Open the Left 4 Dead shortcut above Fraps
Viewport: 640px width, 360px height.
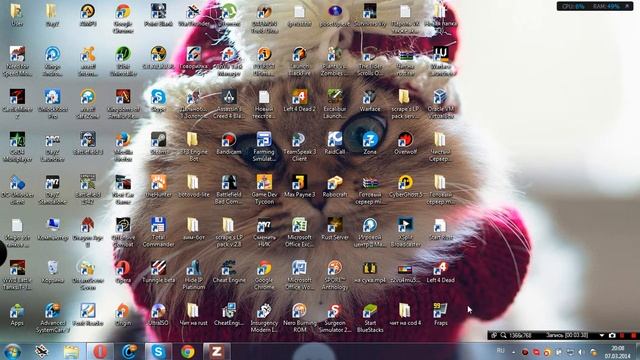(x=440, y=271)
